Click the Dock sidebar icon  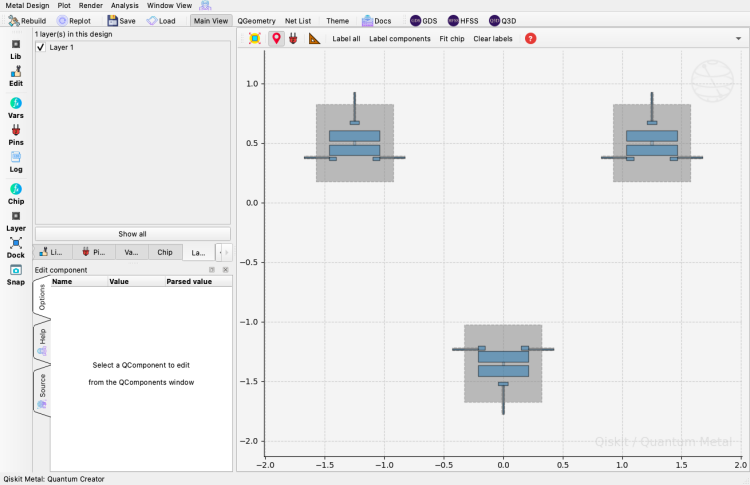(x=16, y=248)
